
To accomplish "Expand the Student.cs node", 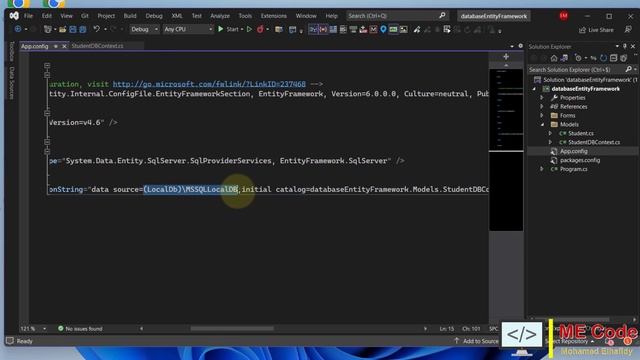I will click(550, 133).
